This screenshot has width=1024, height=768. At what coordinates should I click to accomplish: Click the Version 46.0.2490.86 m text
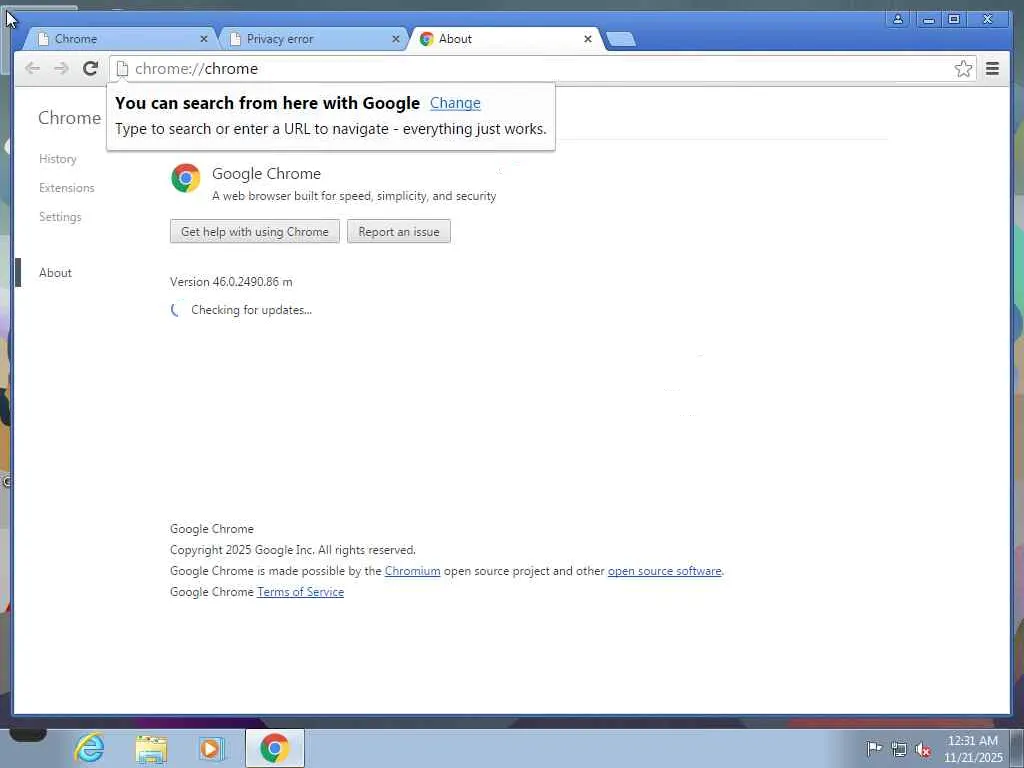231,282
